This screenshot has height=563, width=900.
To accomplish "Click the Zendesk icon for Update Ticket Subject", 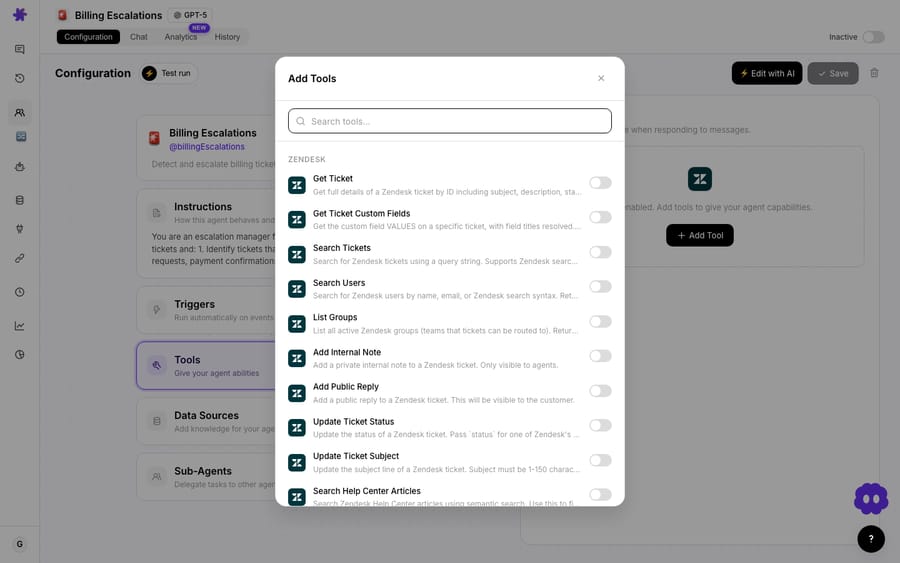I will point(297,463).
